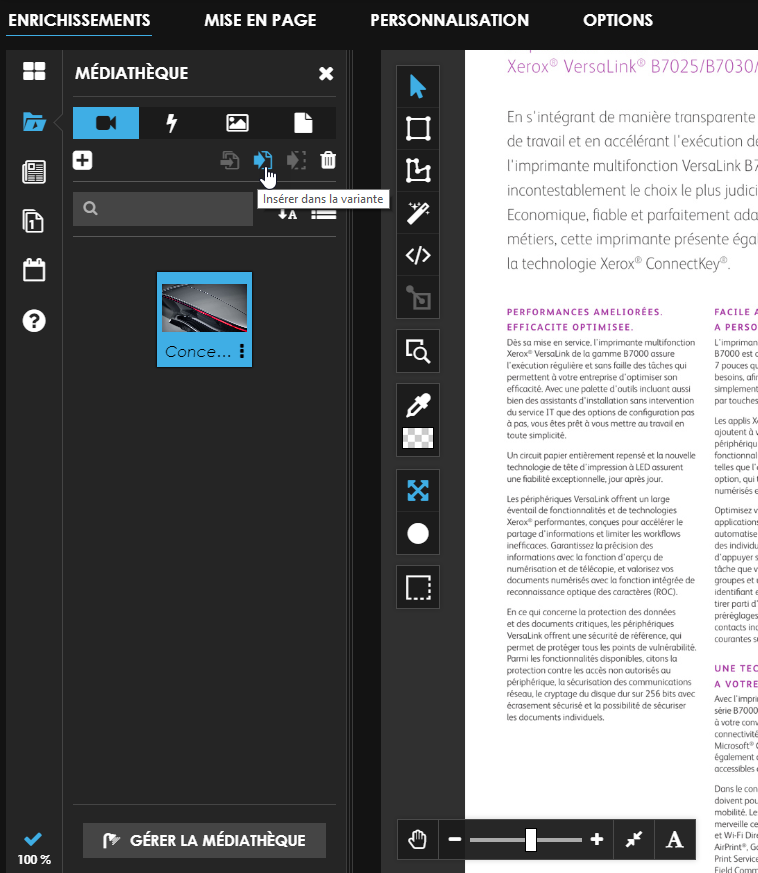This screenshot has height=873, width=758.
Task: Click the greyed-out dashed insert icon
Action: tap(296, 160)
